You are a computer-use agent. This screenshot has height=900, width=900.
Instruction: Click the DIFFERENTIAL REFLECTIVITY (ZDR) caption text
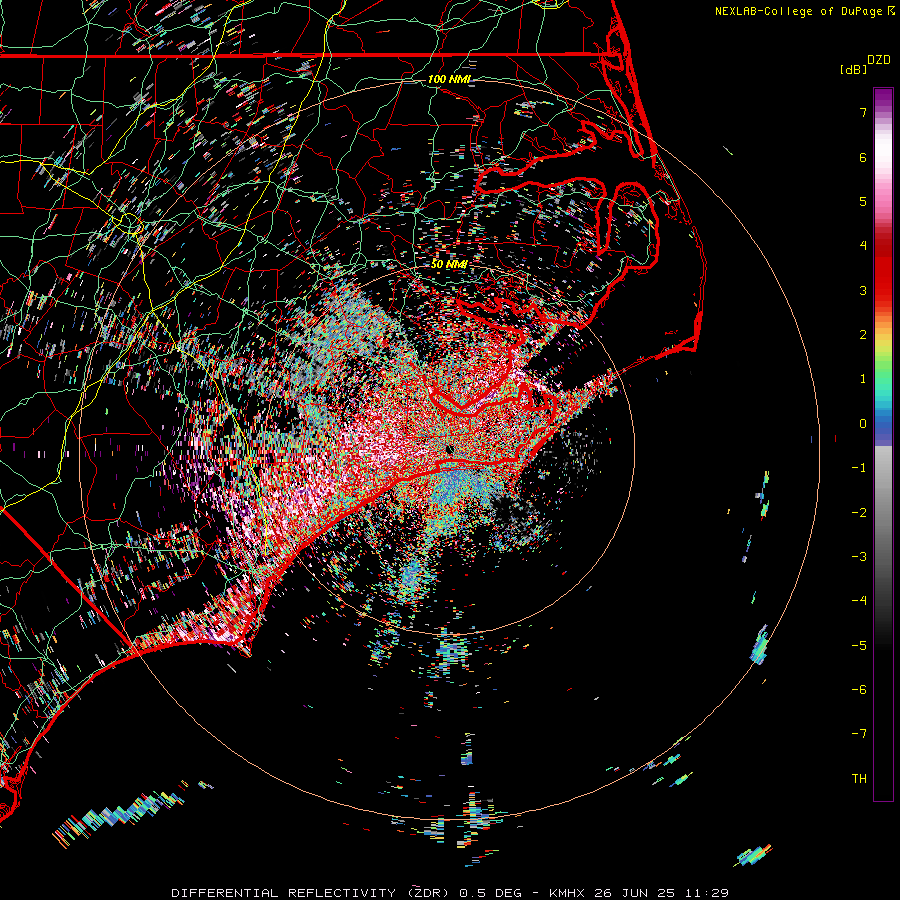(312, 893)
